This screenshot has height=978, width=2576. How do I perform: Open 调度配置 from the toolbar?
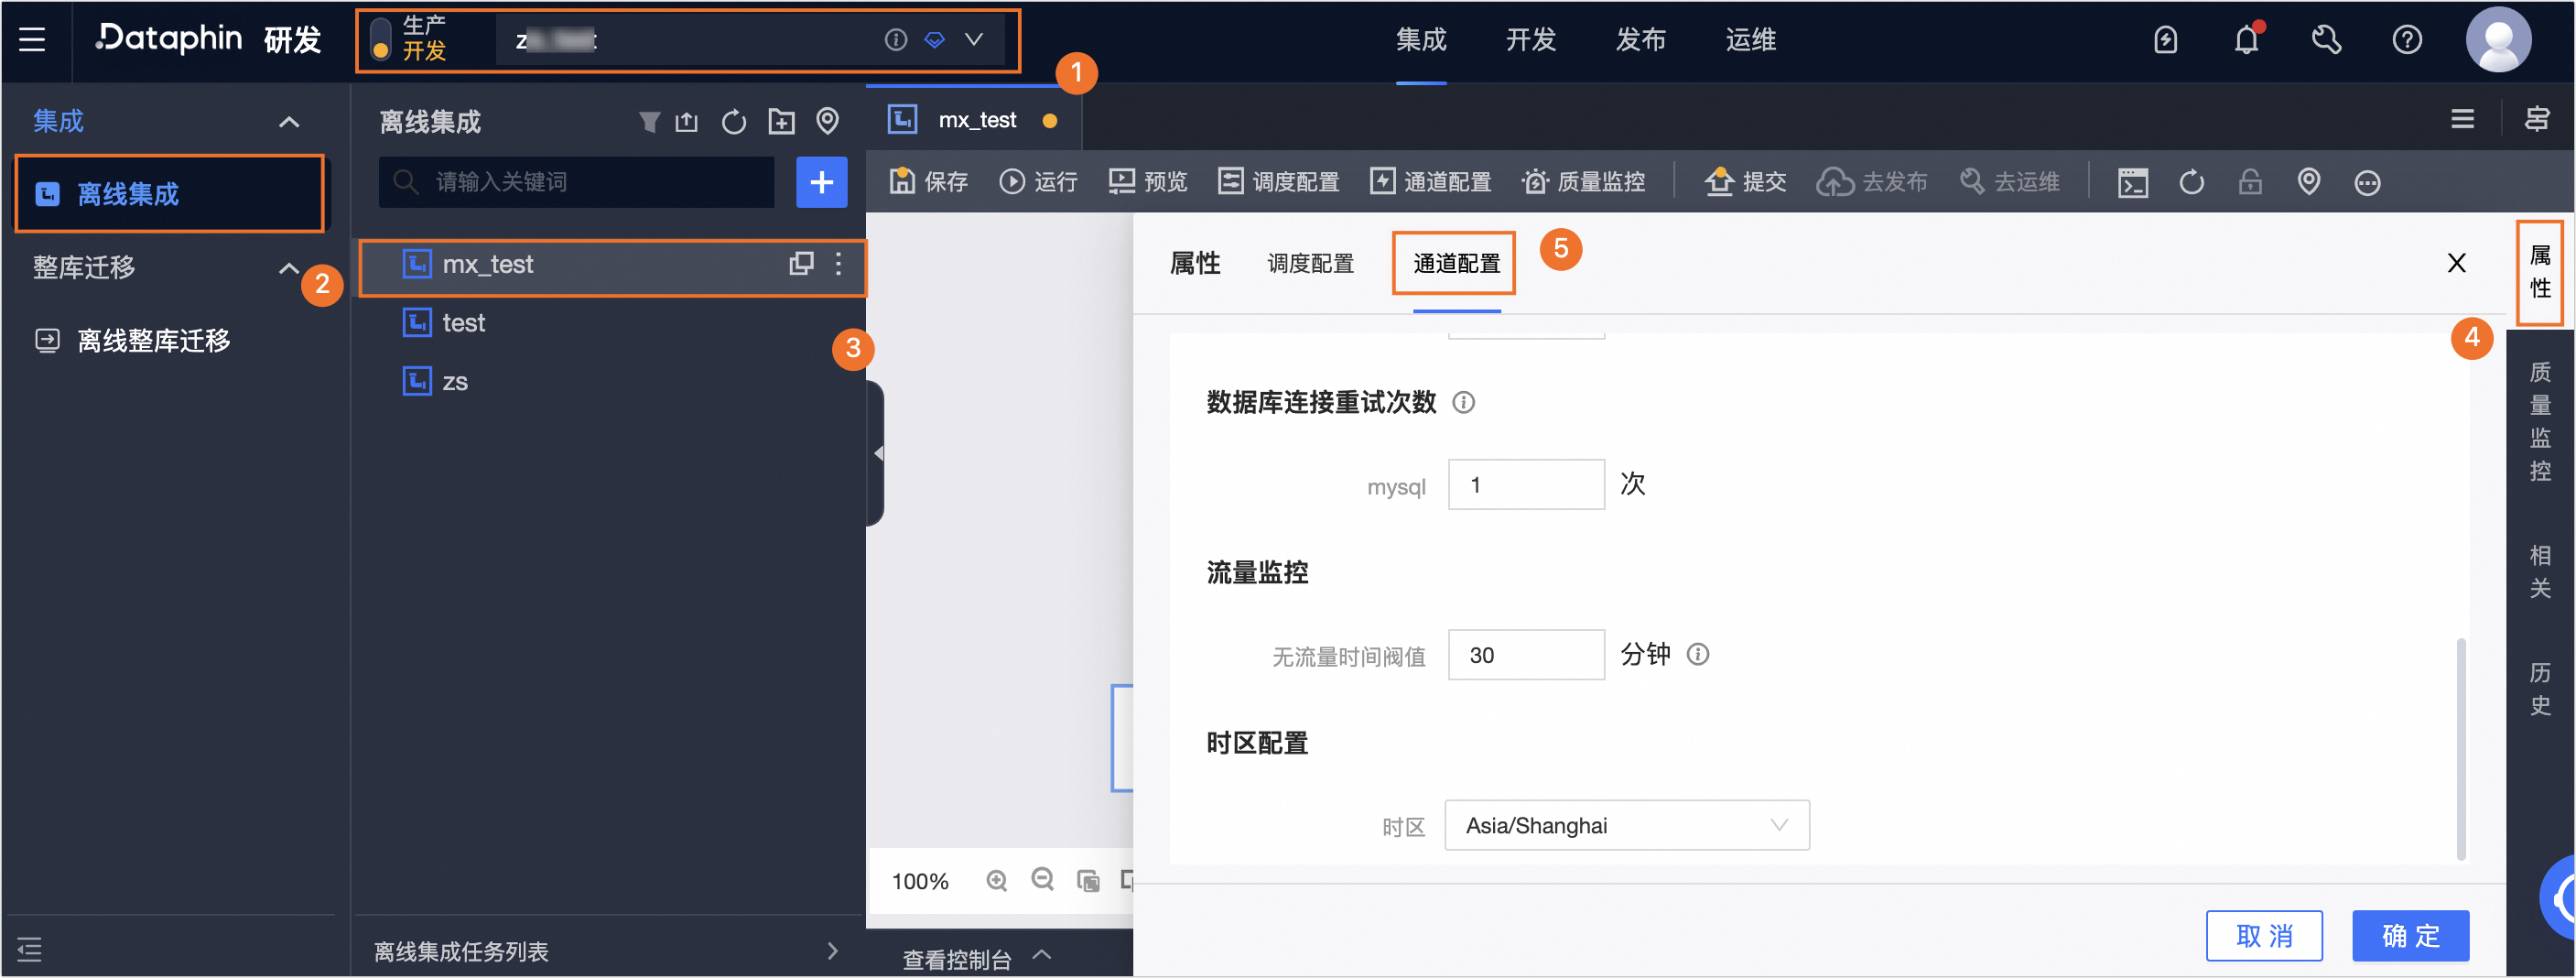click(x=1278, y=181)
